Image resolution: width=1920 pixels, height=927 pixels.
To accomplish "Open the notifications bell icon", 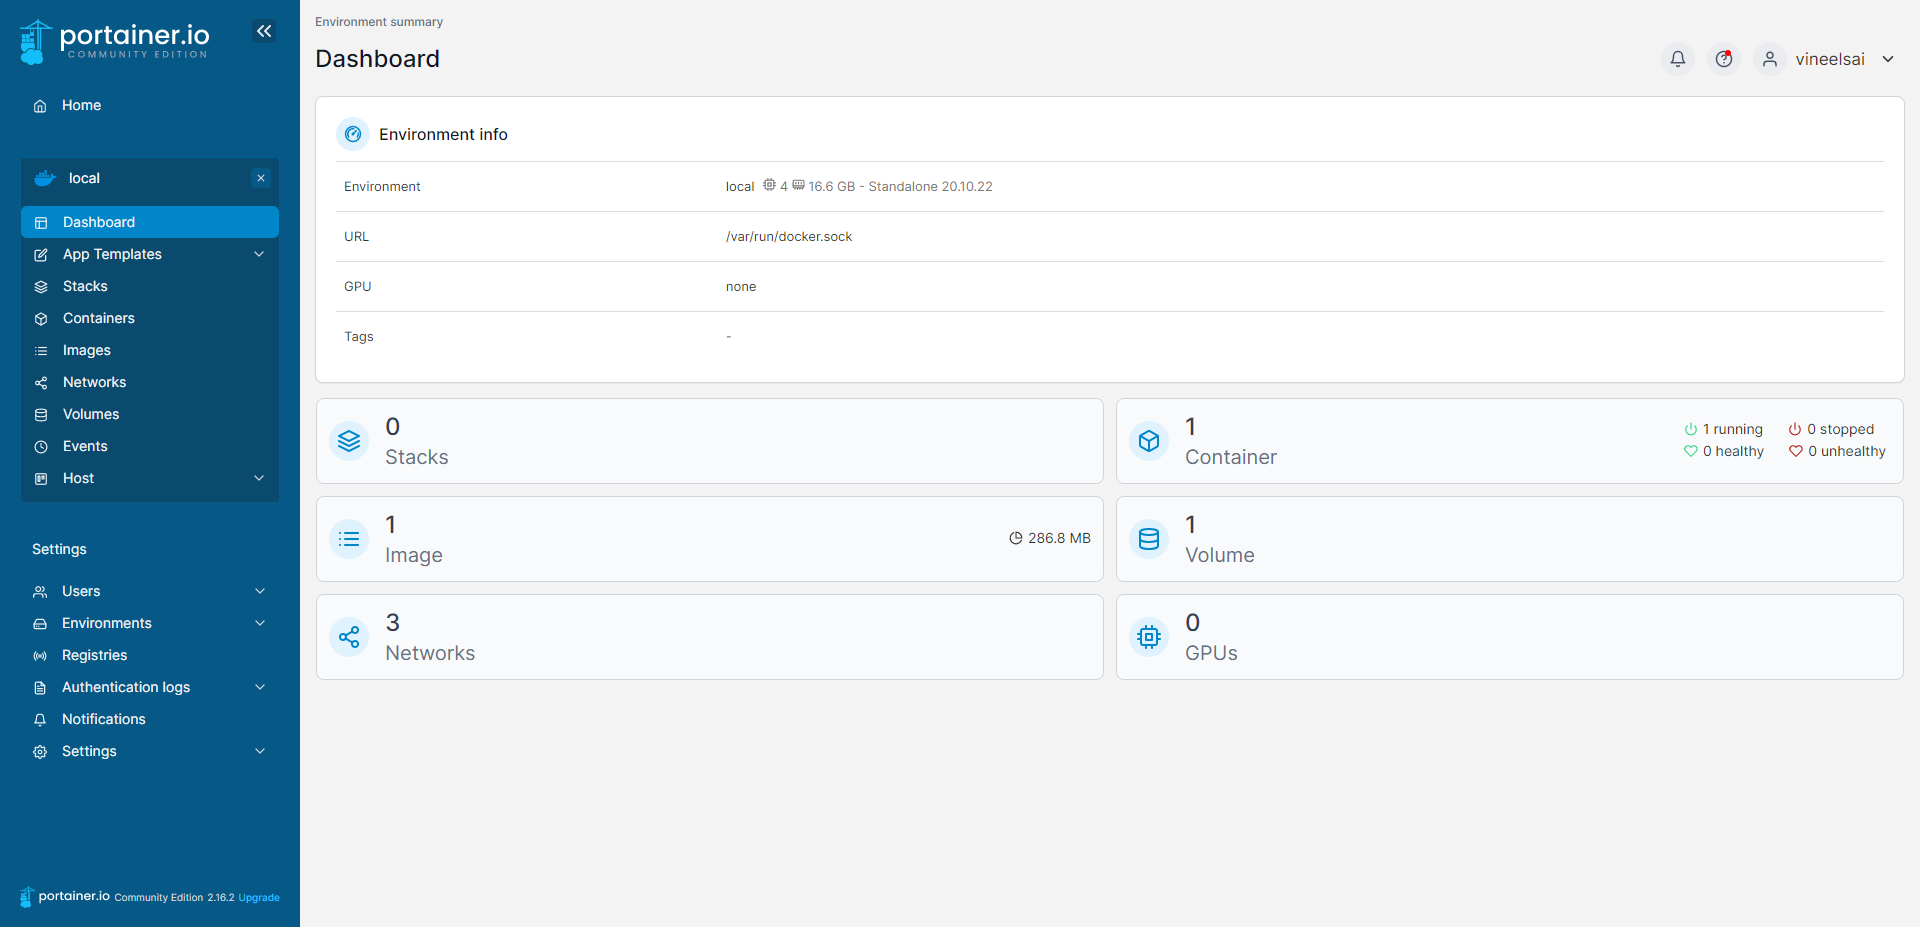I will 1677,59.
